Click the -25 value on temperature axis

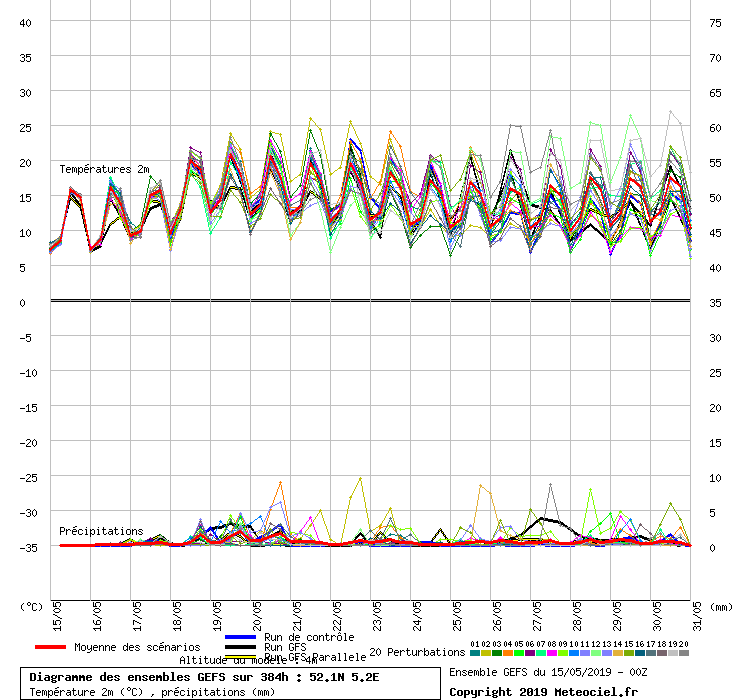coord(28,478)
